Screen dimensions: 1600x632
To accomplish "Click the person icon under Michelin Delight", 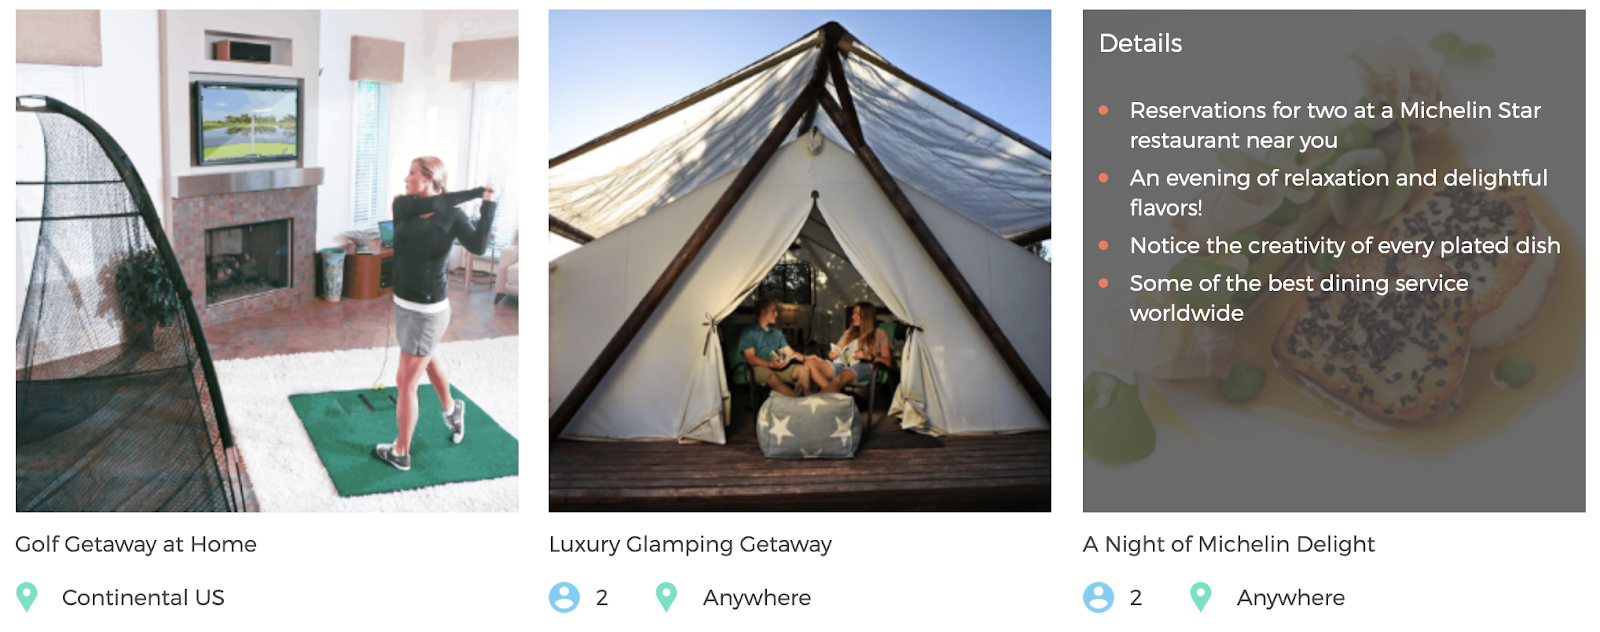I will pos(1098,597).
